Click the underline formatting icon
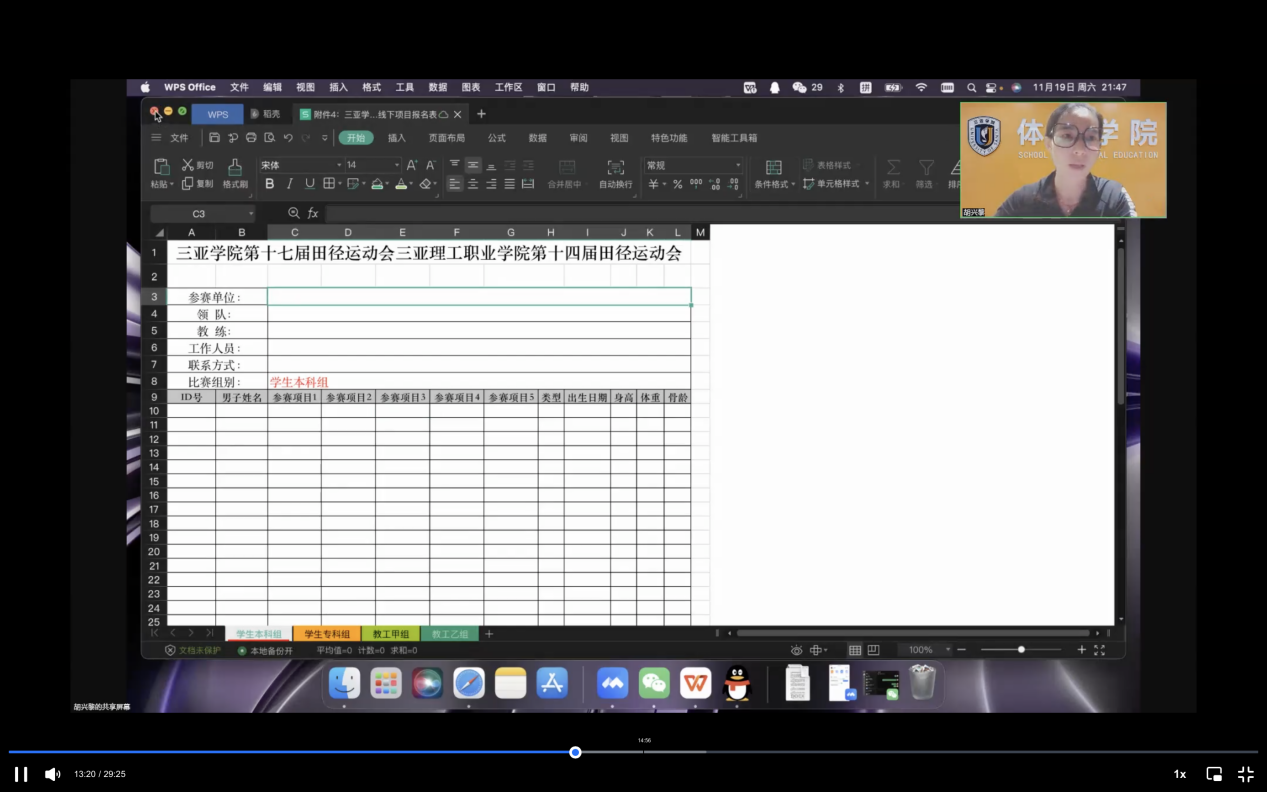The width and height of the screenshot is (1267, 792). click(310, 184)
